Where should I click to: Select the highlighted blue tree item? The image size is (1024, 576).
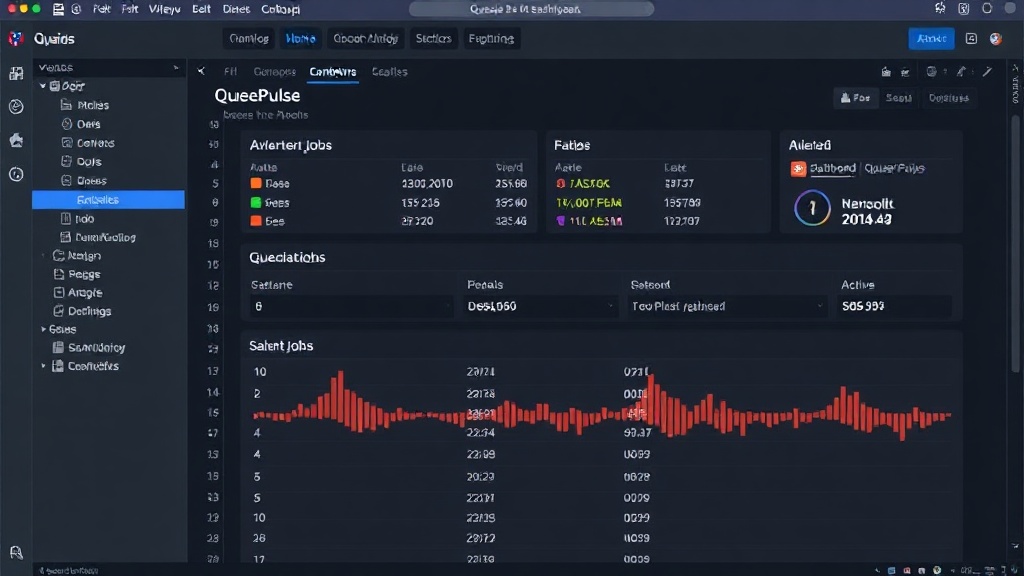pyautogui.click(x=108, y=200)
